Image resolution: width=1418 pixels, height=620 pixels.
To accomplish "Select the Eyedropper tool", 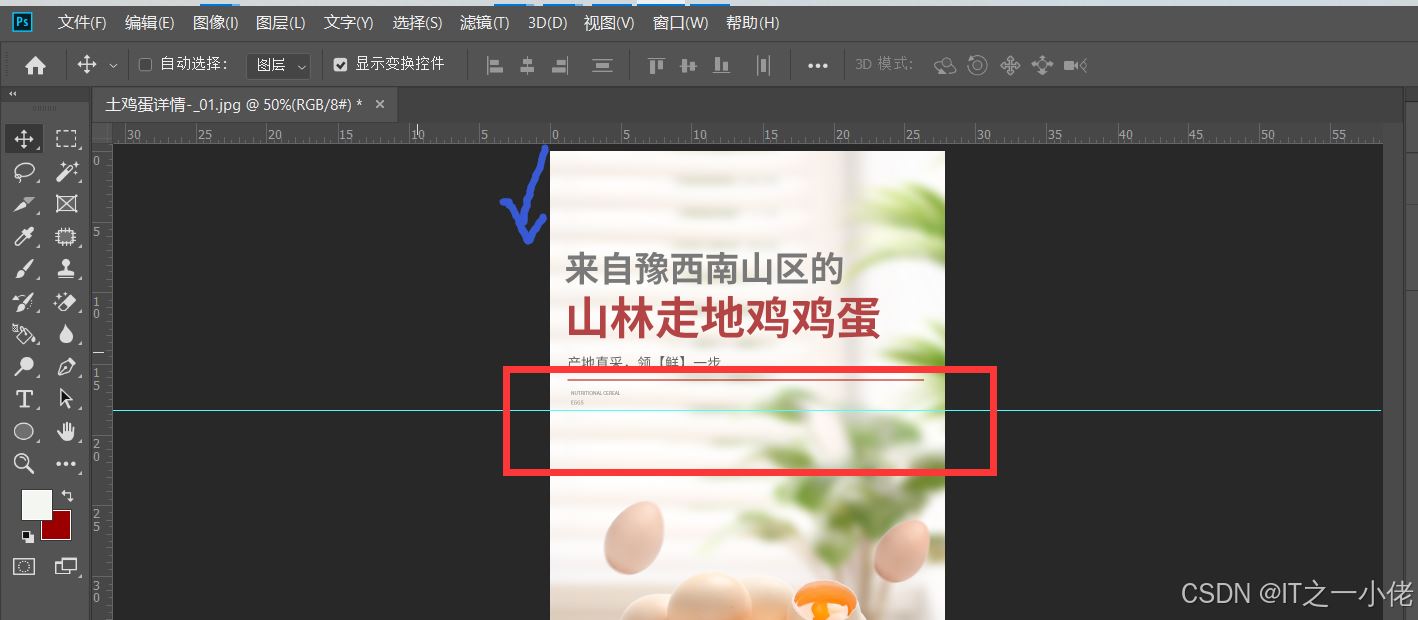I will click(x=24, y=237).
